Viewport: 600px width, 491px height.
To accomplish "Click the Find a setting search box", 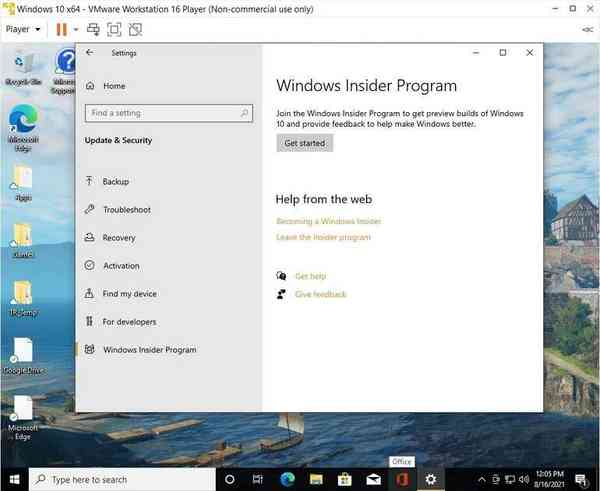I will (x=165, y=113).
